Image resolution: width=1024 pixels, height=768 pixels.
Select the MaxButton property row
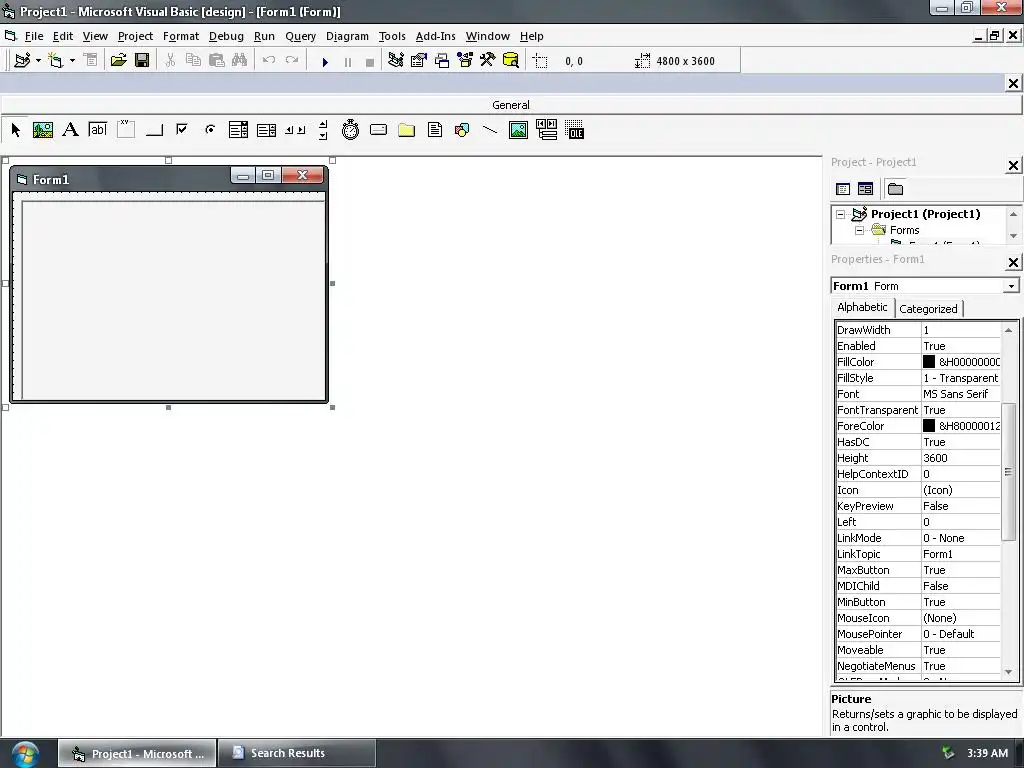[x=918, y=570]
